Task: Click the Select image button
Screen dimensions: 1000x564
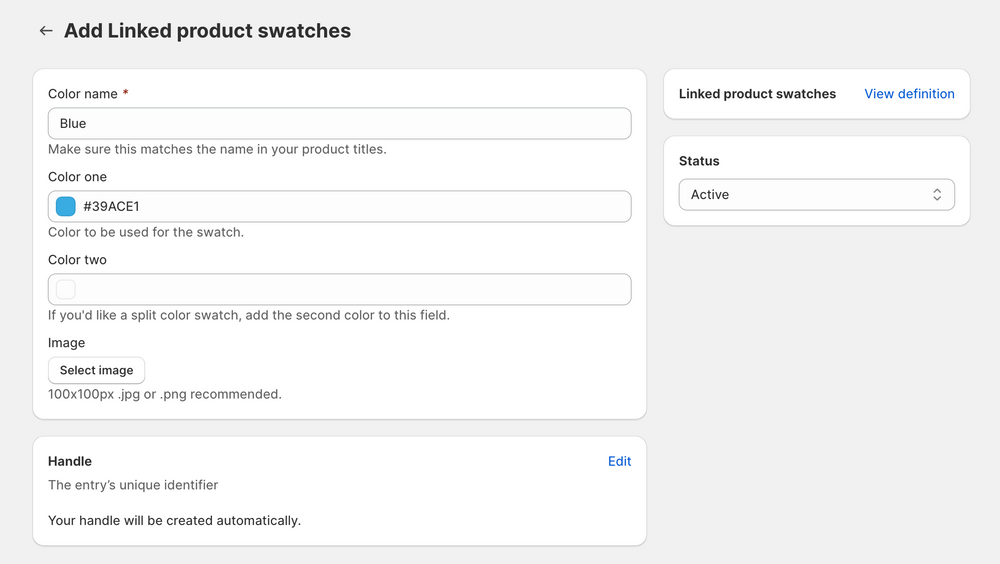Action: 96,370
